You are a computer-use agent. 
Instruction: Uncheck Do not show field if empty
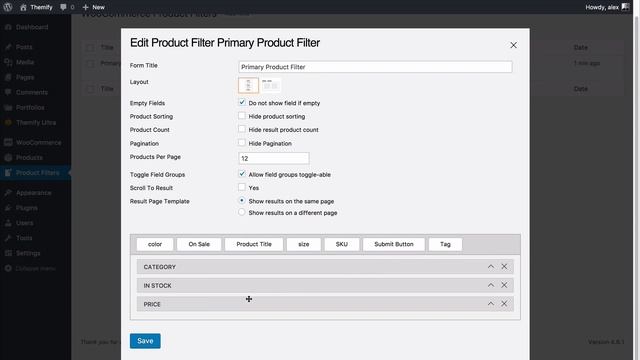pyautogui.click(x=242, y=102)
